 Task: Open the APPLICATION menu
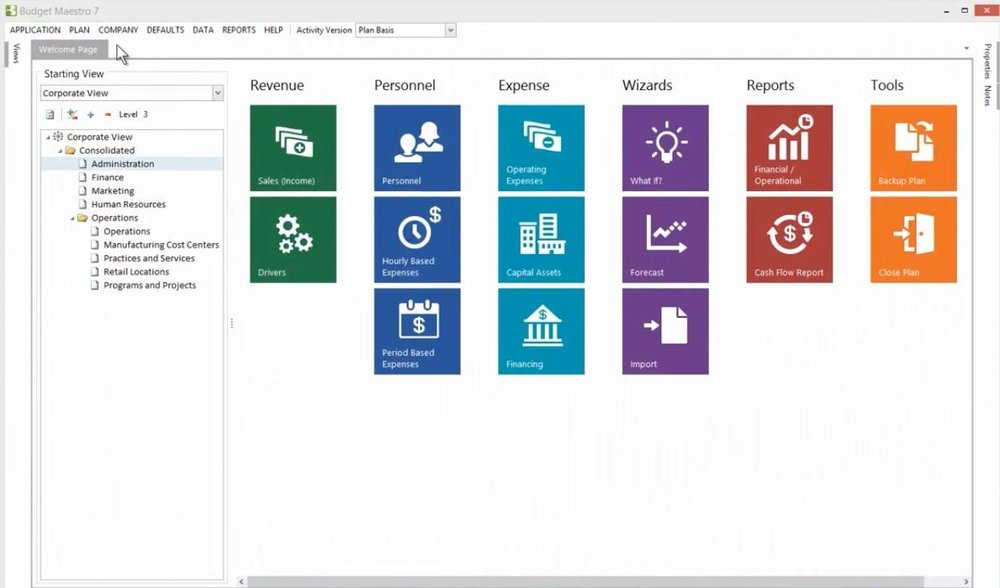pyautogui.click(x=35, y=30)
